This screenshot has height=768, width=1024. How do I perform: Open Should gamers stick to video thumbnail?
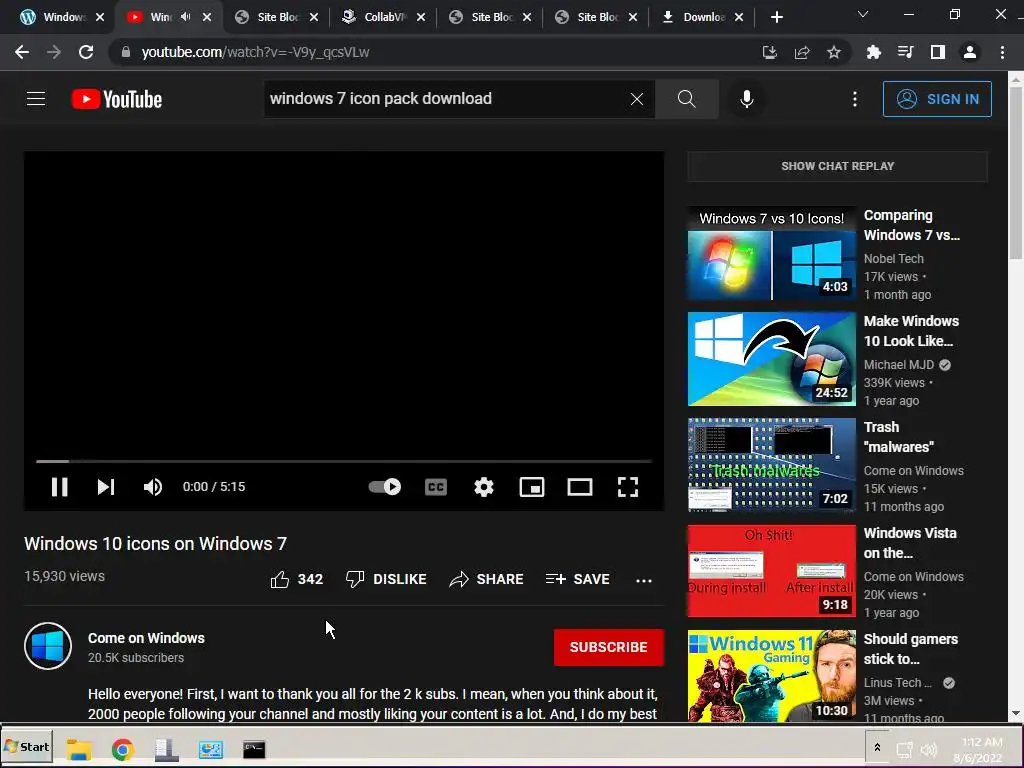771,675
